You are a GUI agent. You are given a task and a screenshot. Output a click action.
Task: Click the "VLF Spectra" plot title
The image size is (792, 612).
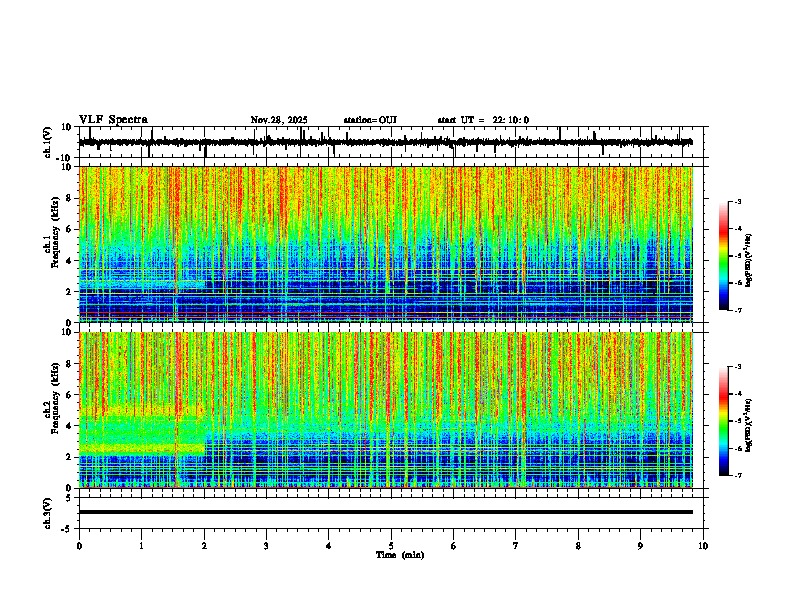pos(113,120)
